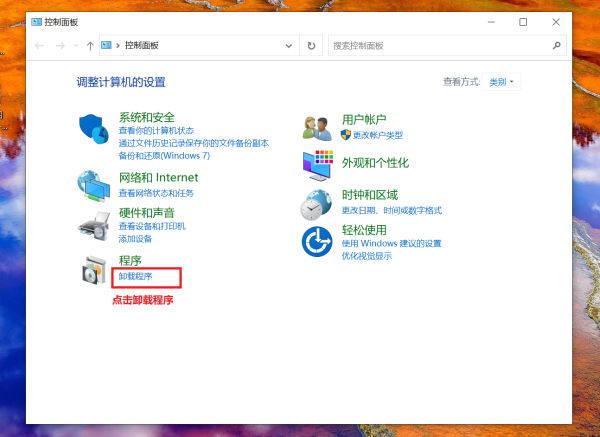Click the 优化视觉显示 link
Viewport: 600px width, 437px height.
click(366, 255)
